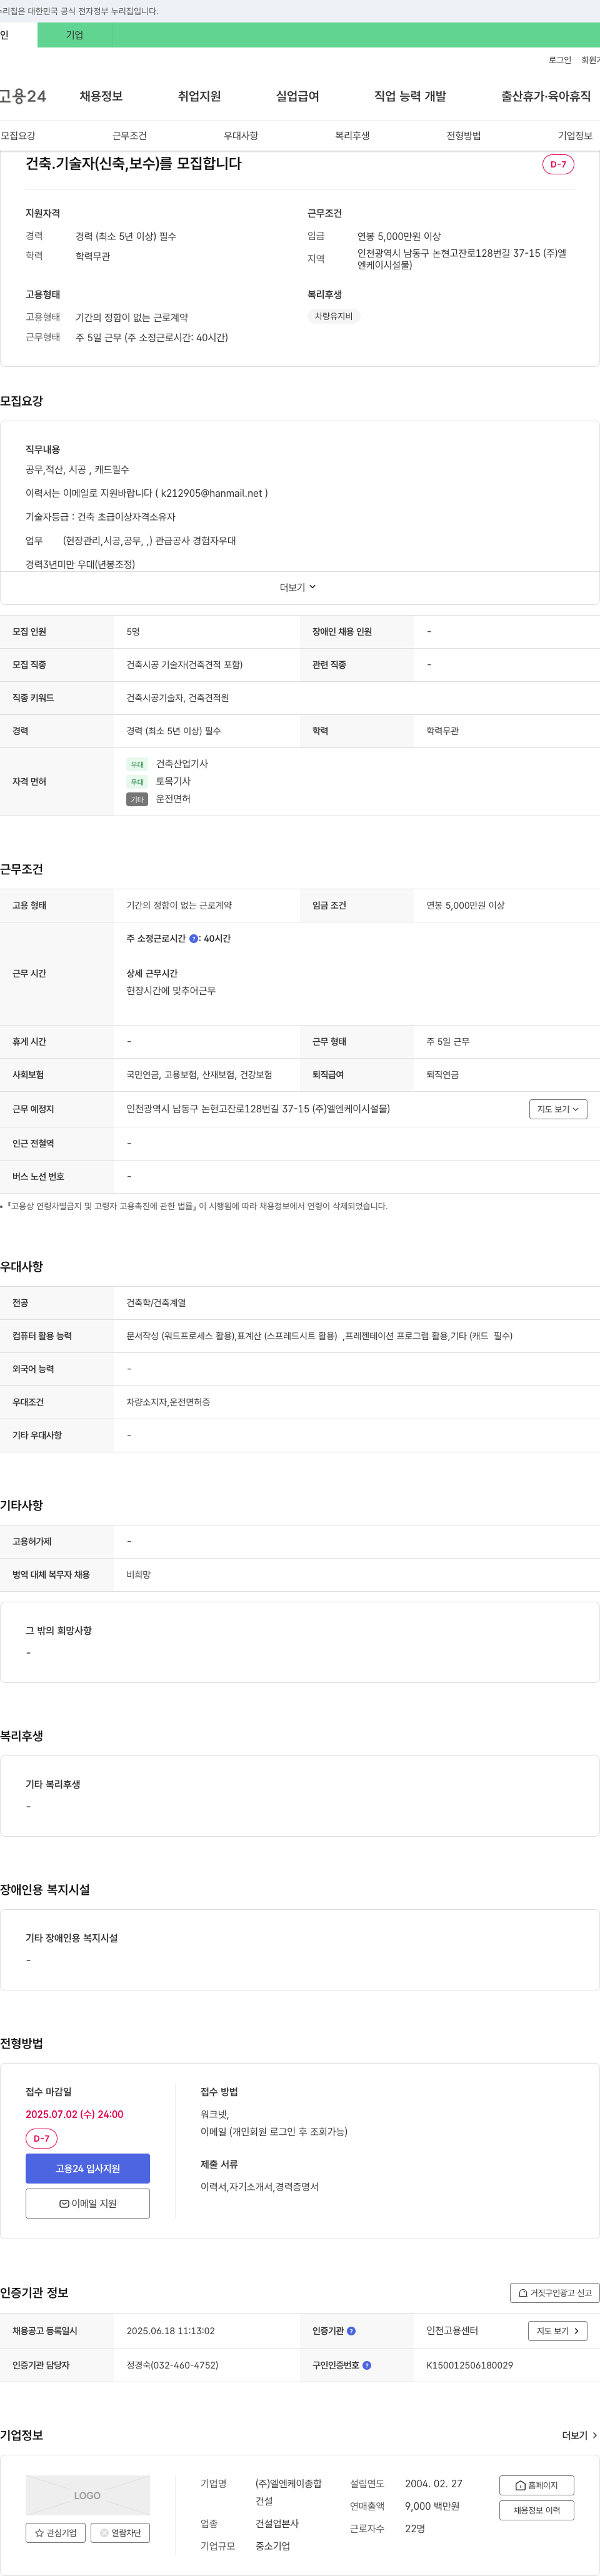Viewport: 600px width, 2576px height.
Task: Click the 9,000 백만원 revenue value
Action: pyautogui.click(x=432, y=2506)
